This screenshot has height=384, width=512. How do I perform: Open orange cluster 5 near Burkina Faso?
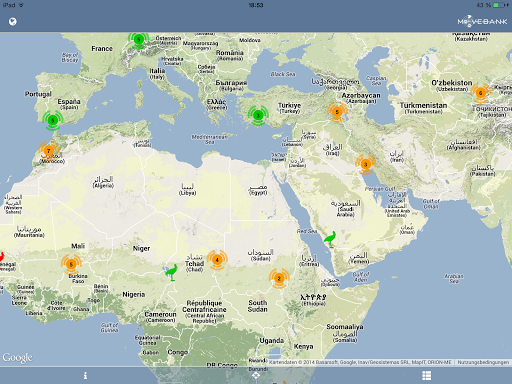coord(71,264)
